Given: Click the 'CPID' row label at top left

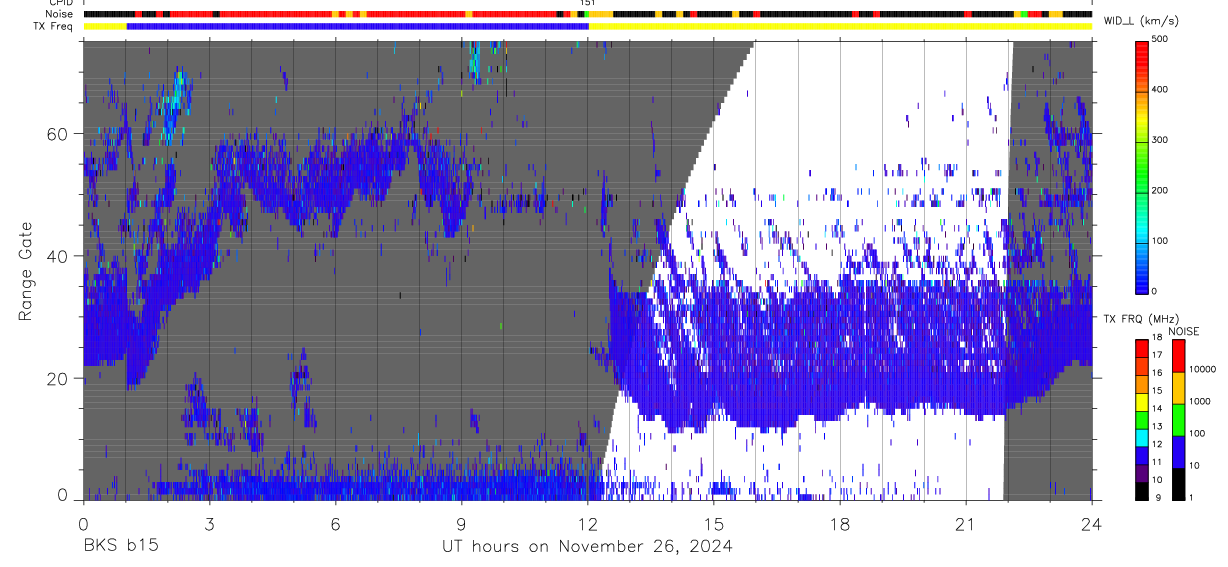Looking at the screenshot, I should 61,3.
